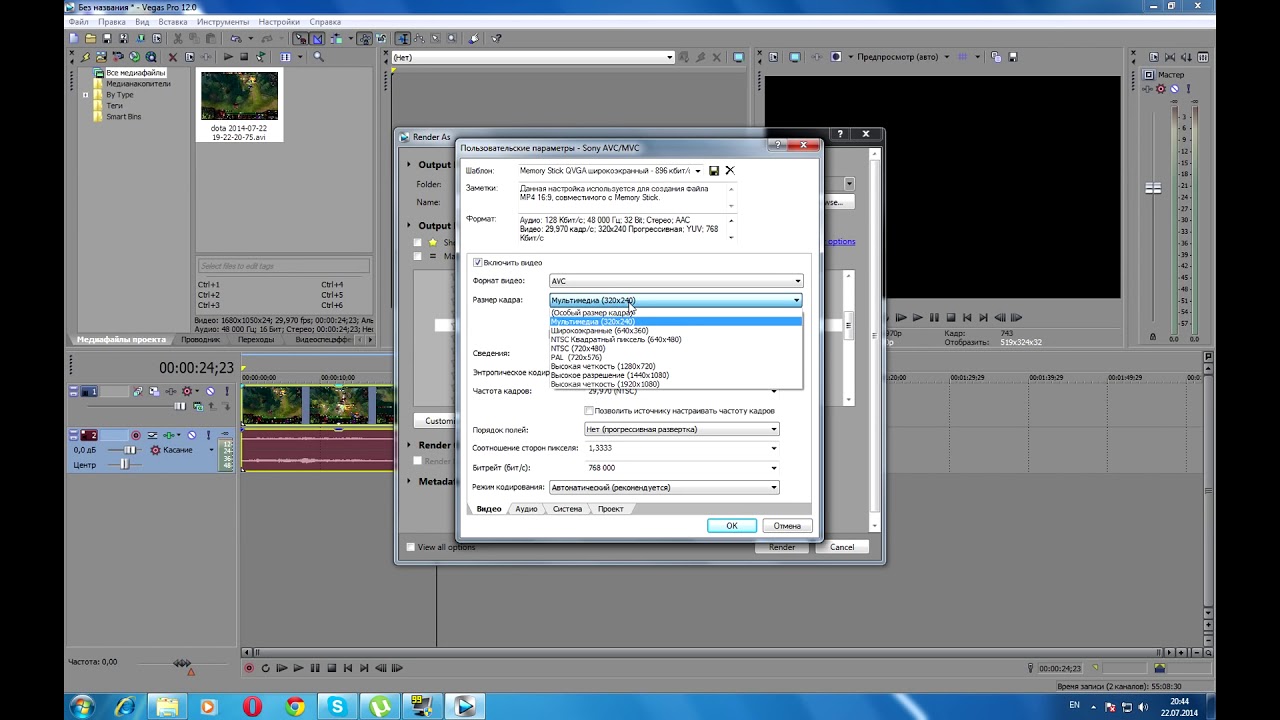Check Позволить источнику настраивать частоту кадров
Viewport: 1280px width, 720px height.
pyautogui.click(x=589, y=410)
